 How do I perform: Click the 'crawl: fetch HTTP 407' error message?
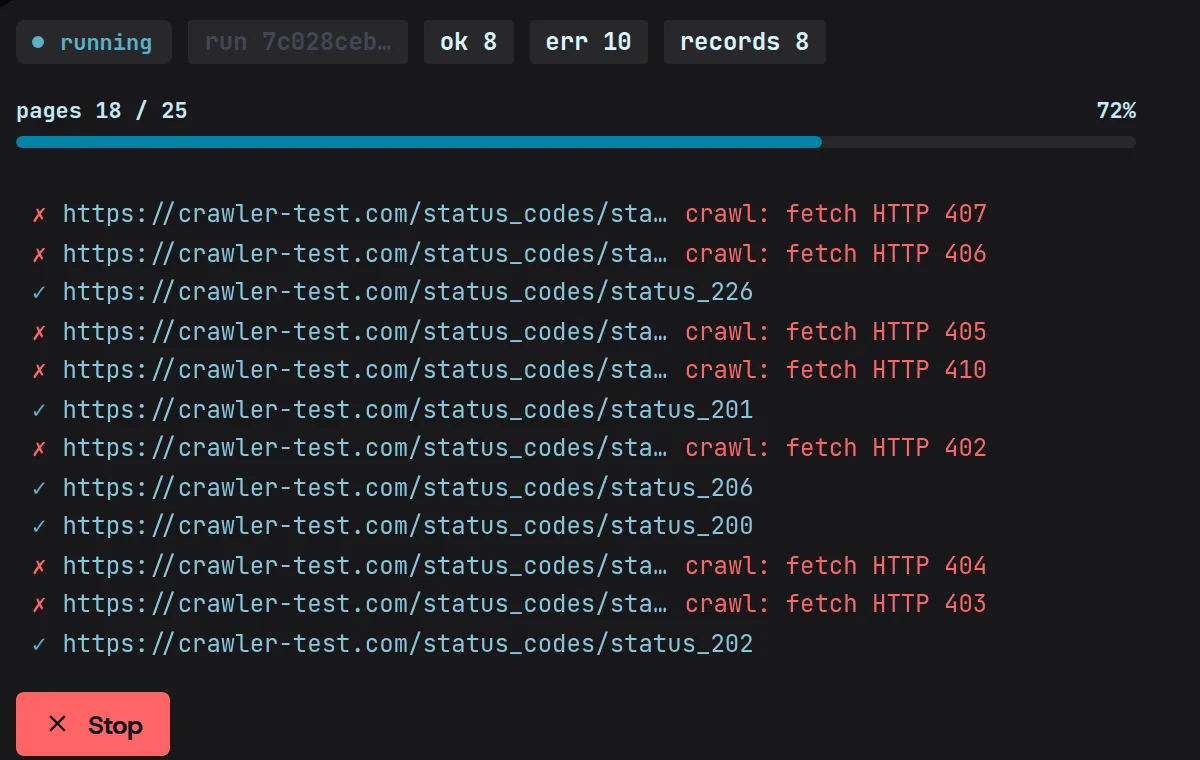click(x=836, y=214)
